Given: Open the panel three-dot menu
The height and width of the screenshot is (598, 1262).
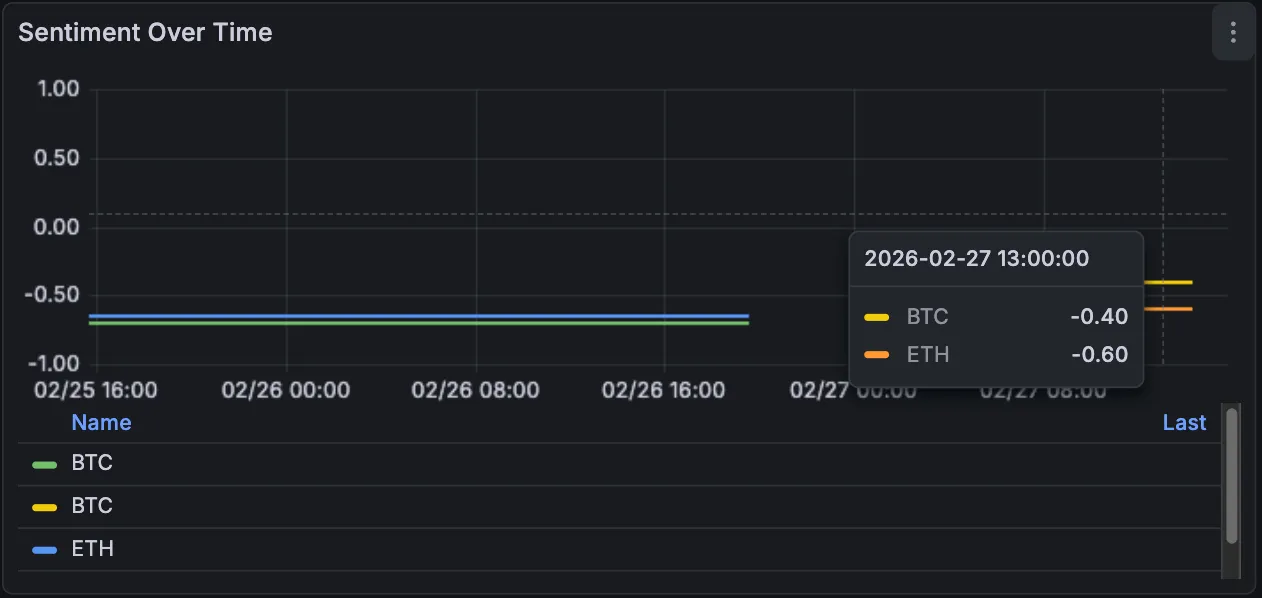Looking at the screenshot, I should click(1233, 33).
